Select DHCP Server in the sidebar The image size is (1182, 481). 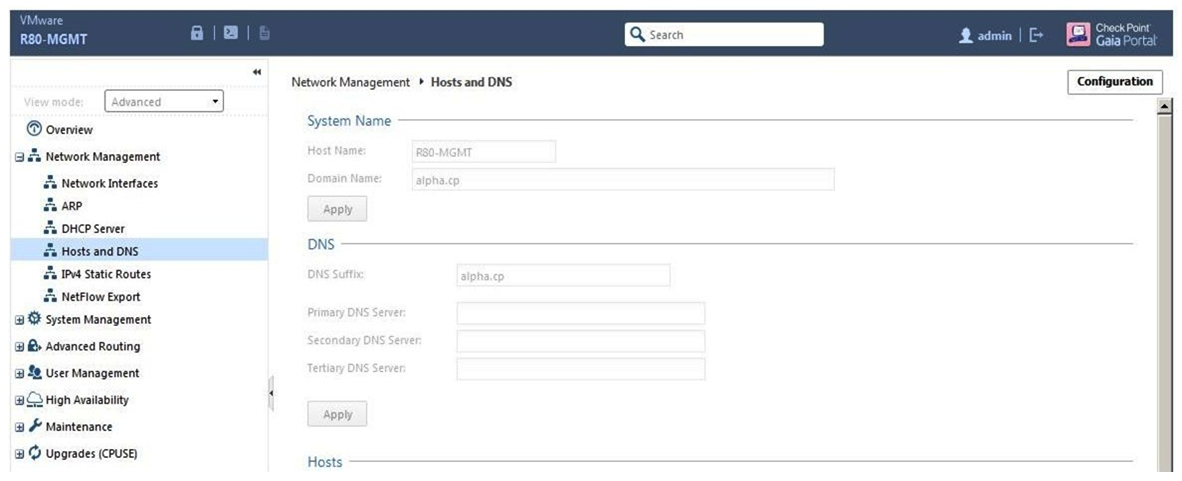[93, 228]
